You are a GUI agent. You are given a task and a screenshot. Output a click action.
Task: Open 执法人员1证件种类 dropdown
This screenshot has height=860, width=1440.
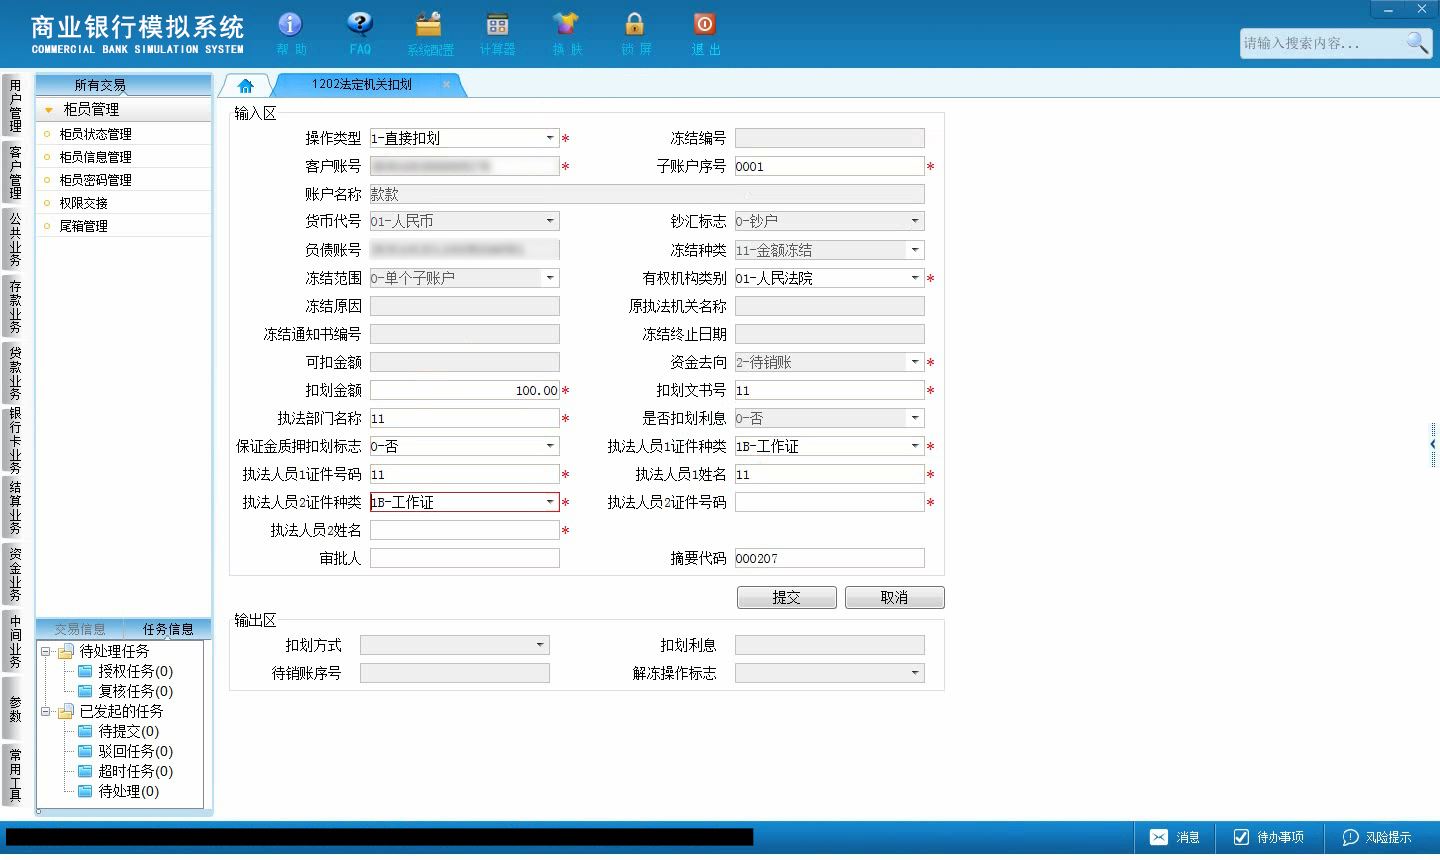tap(915, 446)
